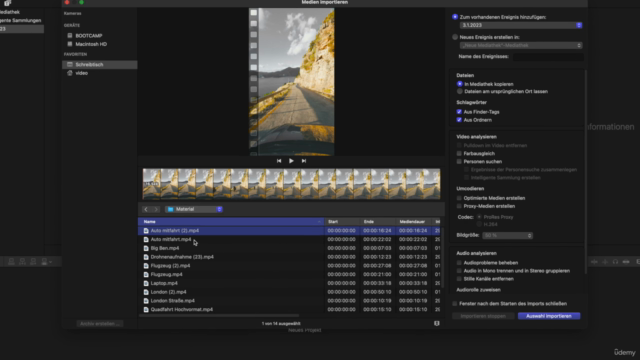This screenshot has width=640, height=360.
Task: Select 'Neues Ereignis erstellen in' radio button
Action: pyautogui.click(x=455, y=37)
